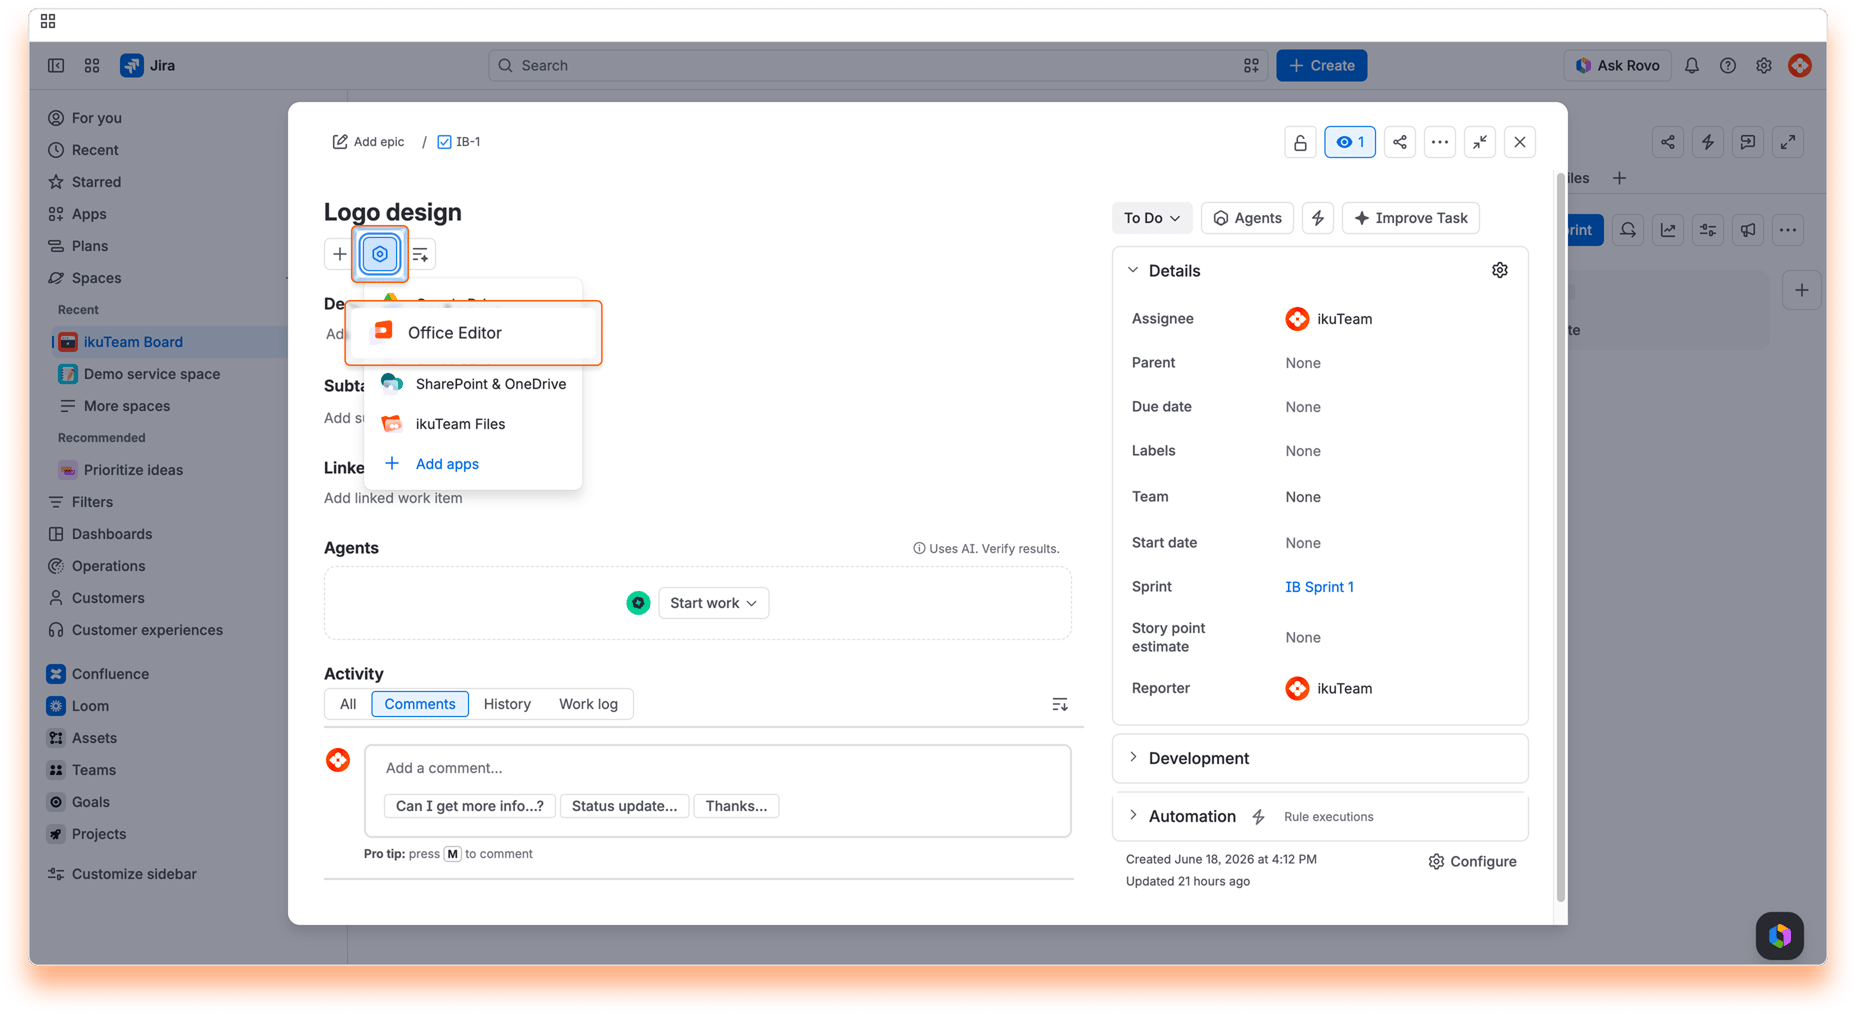Collapse the sidebar panel icon
Image resolution: width=1856 pixels, height=1014 pixels.
56,65
